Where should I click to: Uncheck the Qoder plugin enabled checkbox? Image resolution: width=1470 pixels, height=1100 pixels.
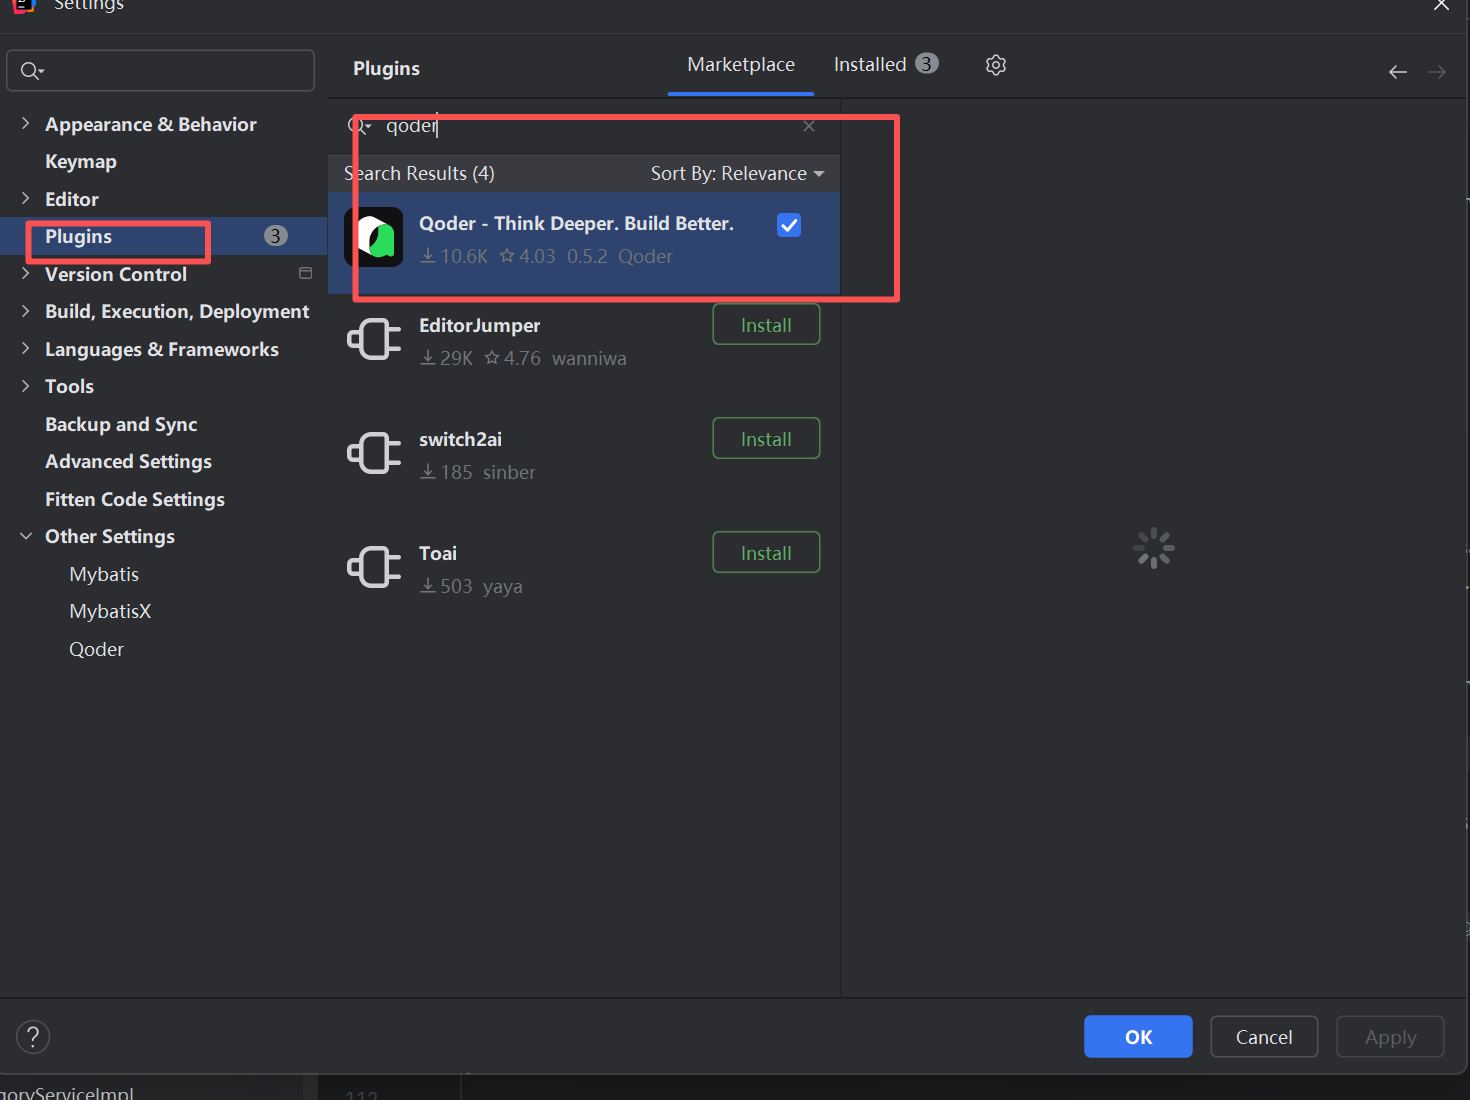click(789, 225)
